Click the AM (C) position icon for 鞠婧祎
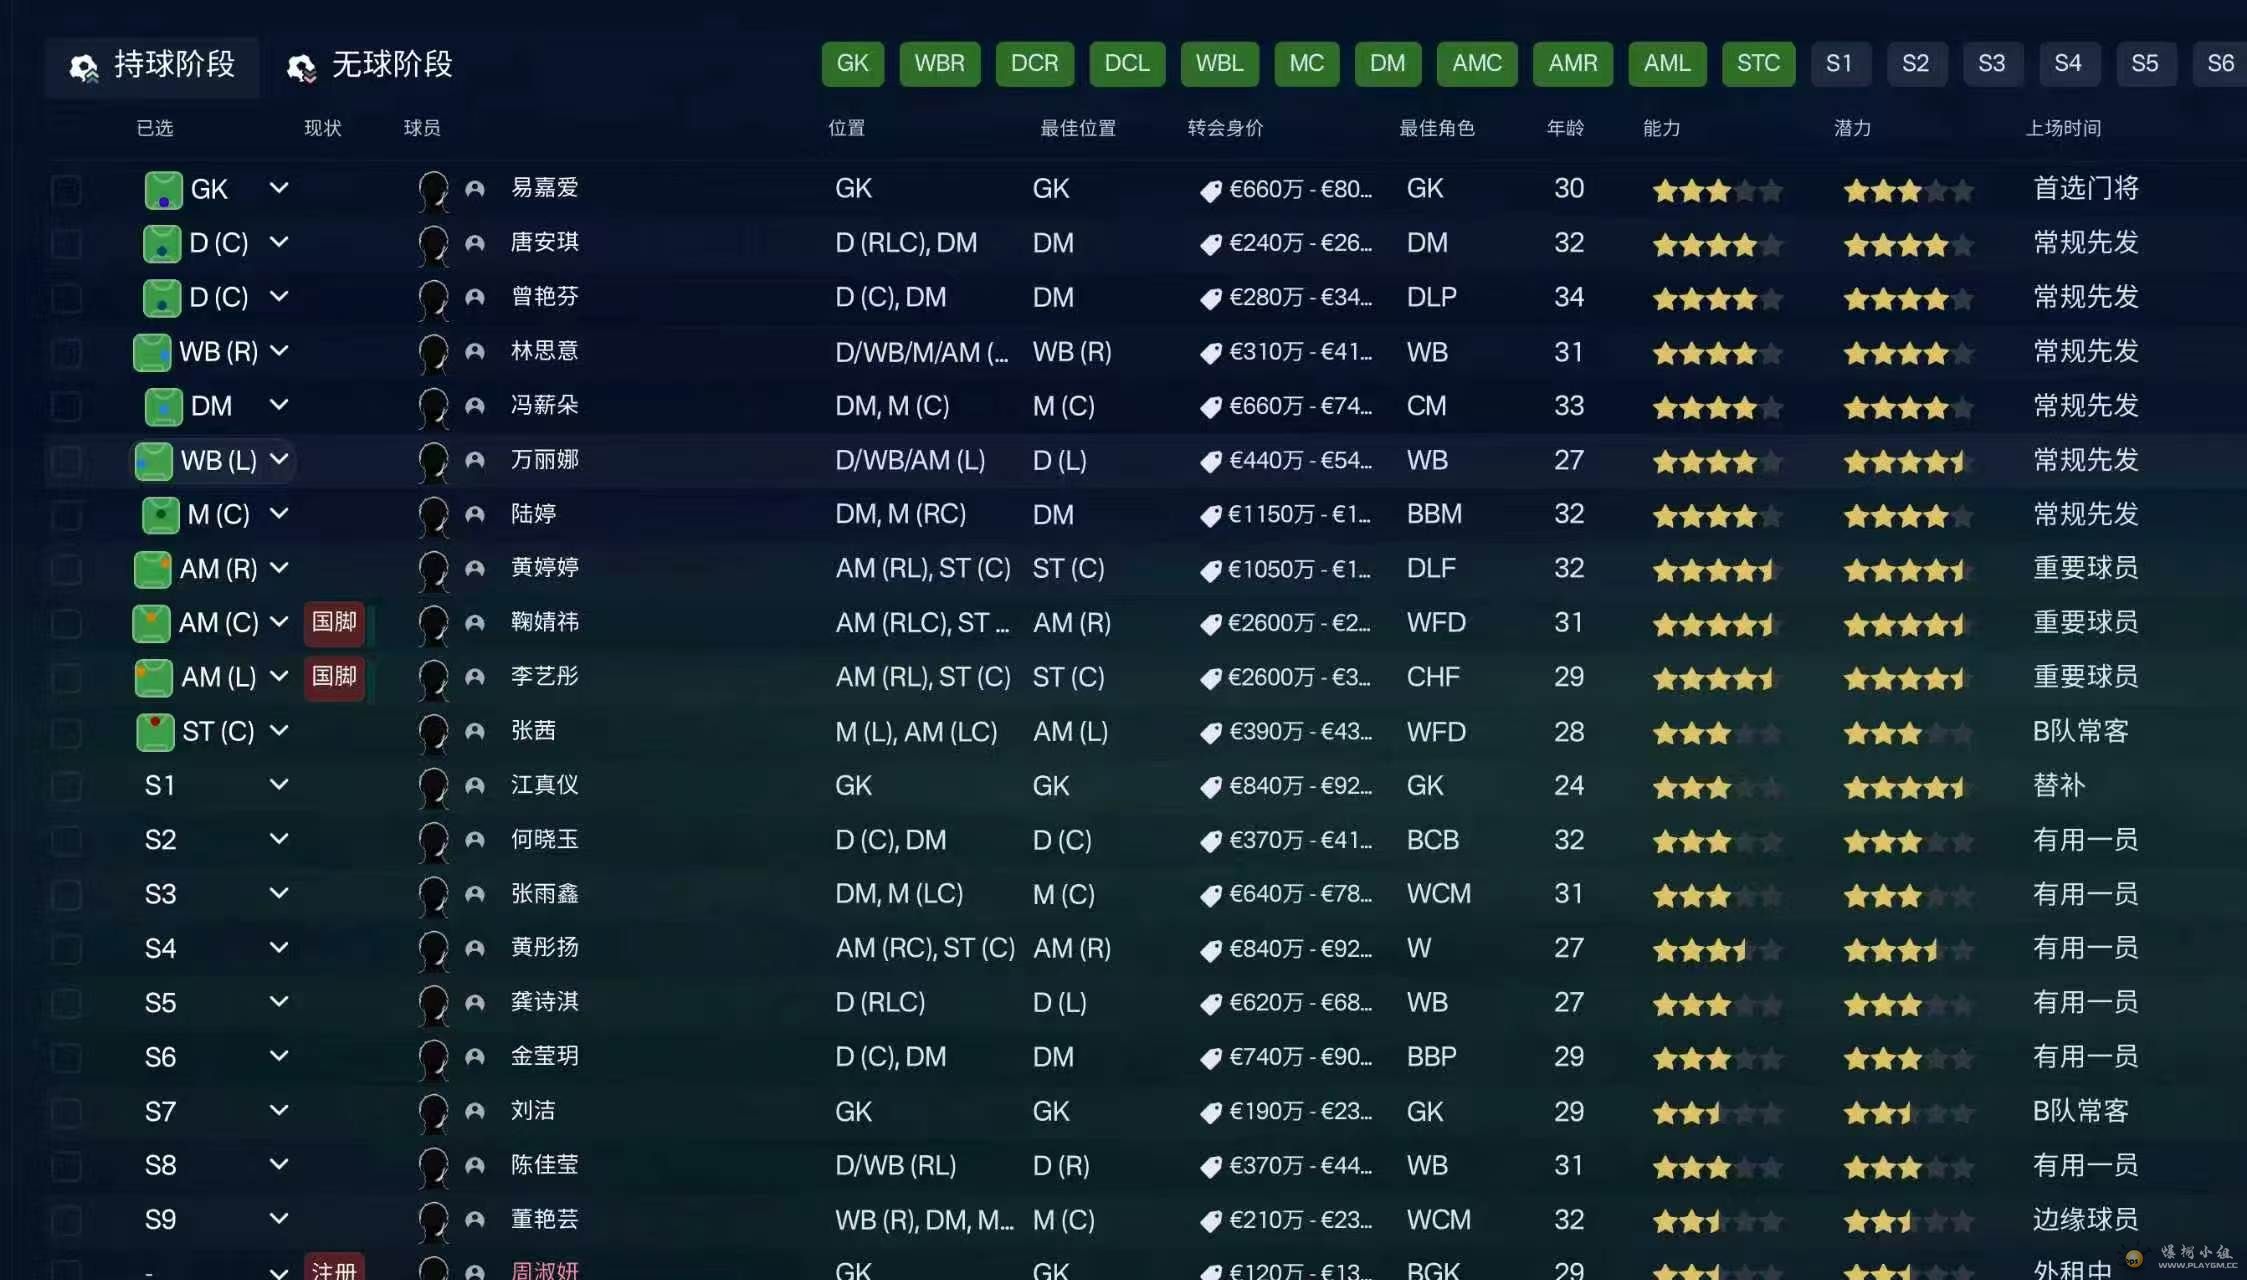This screenshot has width=2247, height=1280. pos(152,624)
